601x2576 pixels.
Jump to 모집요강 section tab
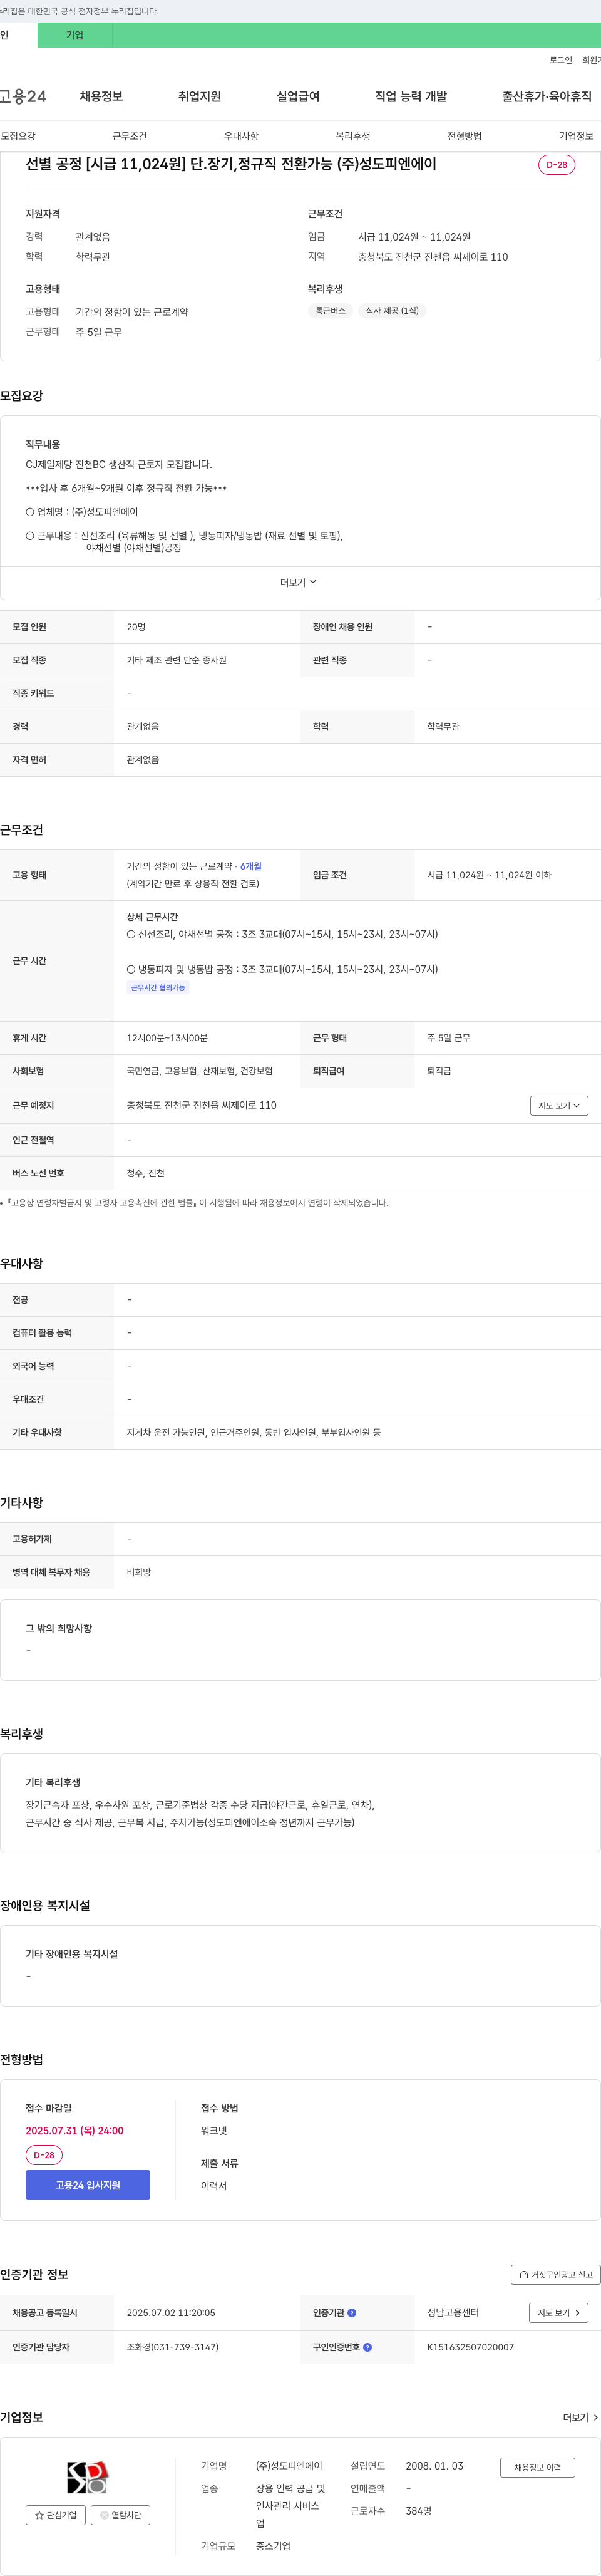click(18, 136)
